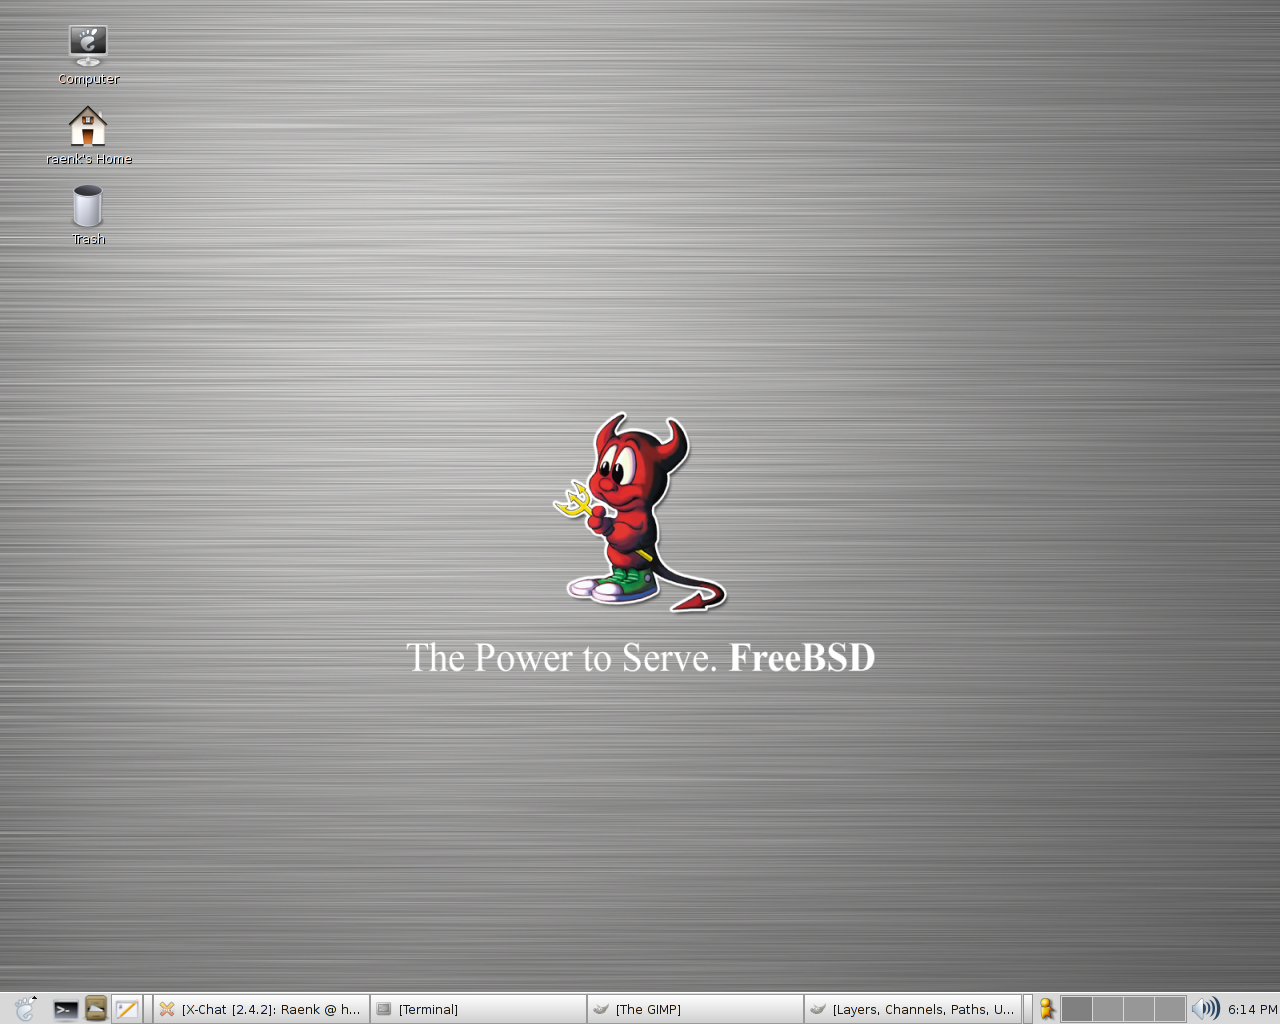The height and width of the screenshot is (1024, 1280).
Task: Click the file drawer launcher in panel
Action: coord(96,1009)
